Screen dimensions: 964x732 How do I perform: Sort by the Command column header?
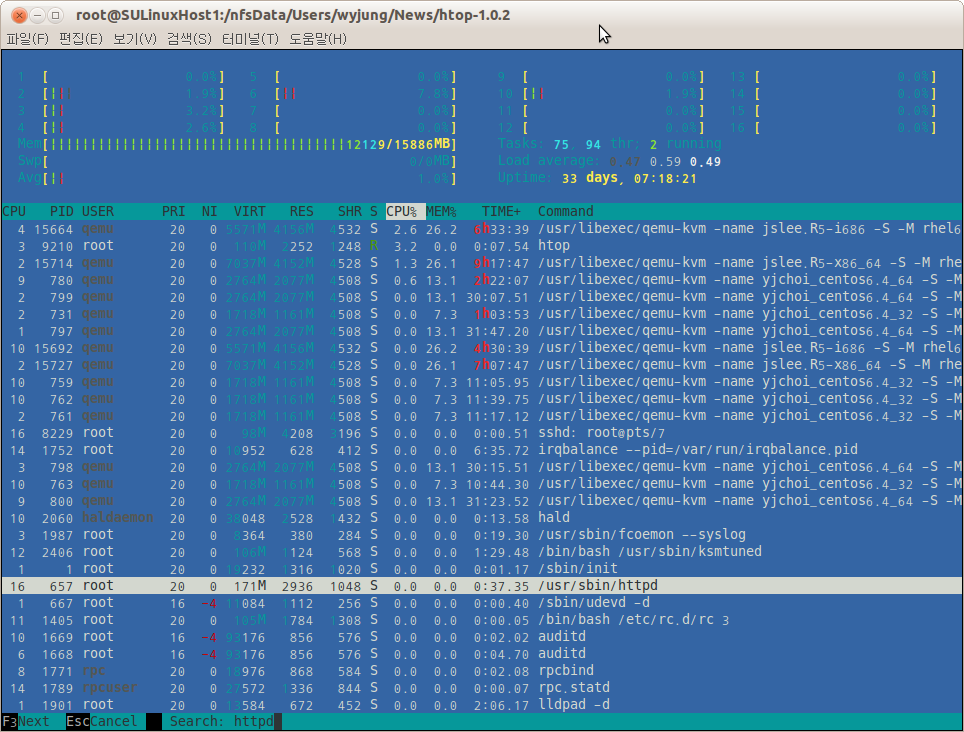click(x=566, y=211)
